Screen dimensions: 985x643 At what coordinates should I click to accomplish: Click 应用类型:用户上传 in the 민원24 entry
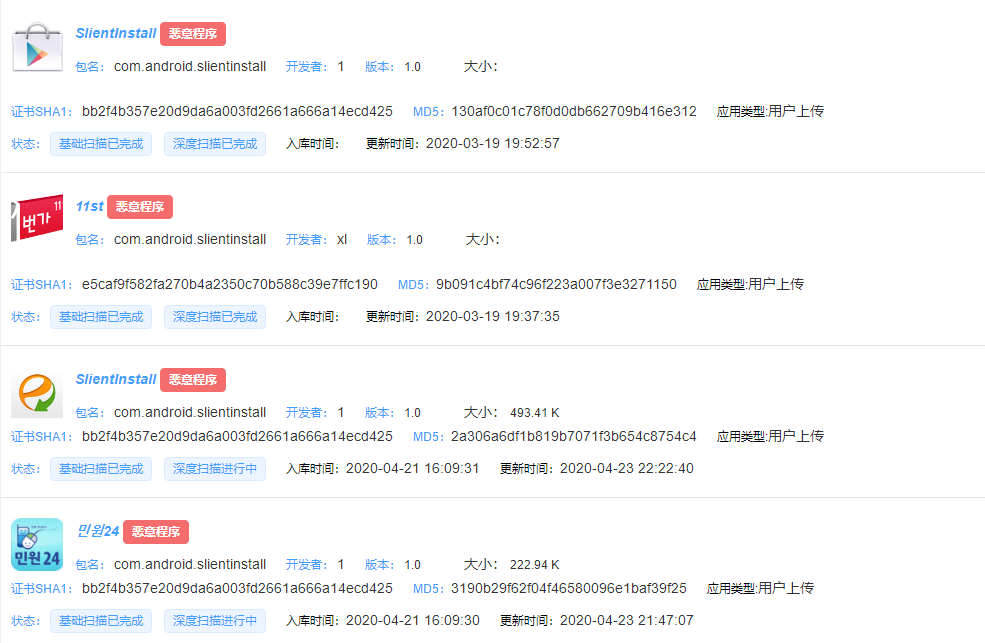[x=760, y=588]
